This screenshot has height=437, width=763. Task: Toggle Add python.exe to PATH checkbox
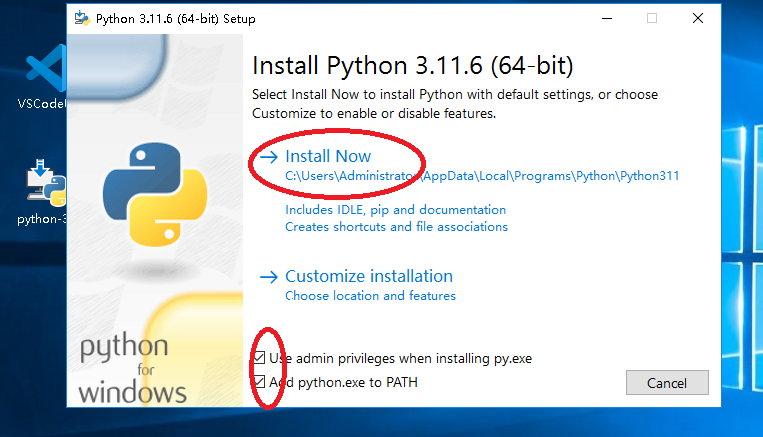[x=259, y=382]
